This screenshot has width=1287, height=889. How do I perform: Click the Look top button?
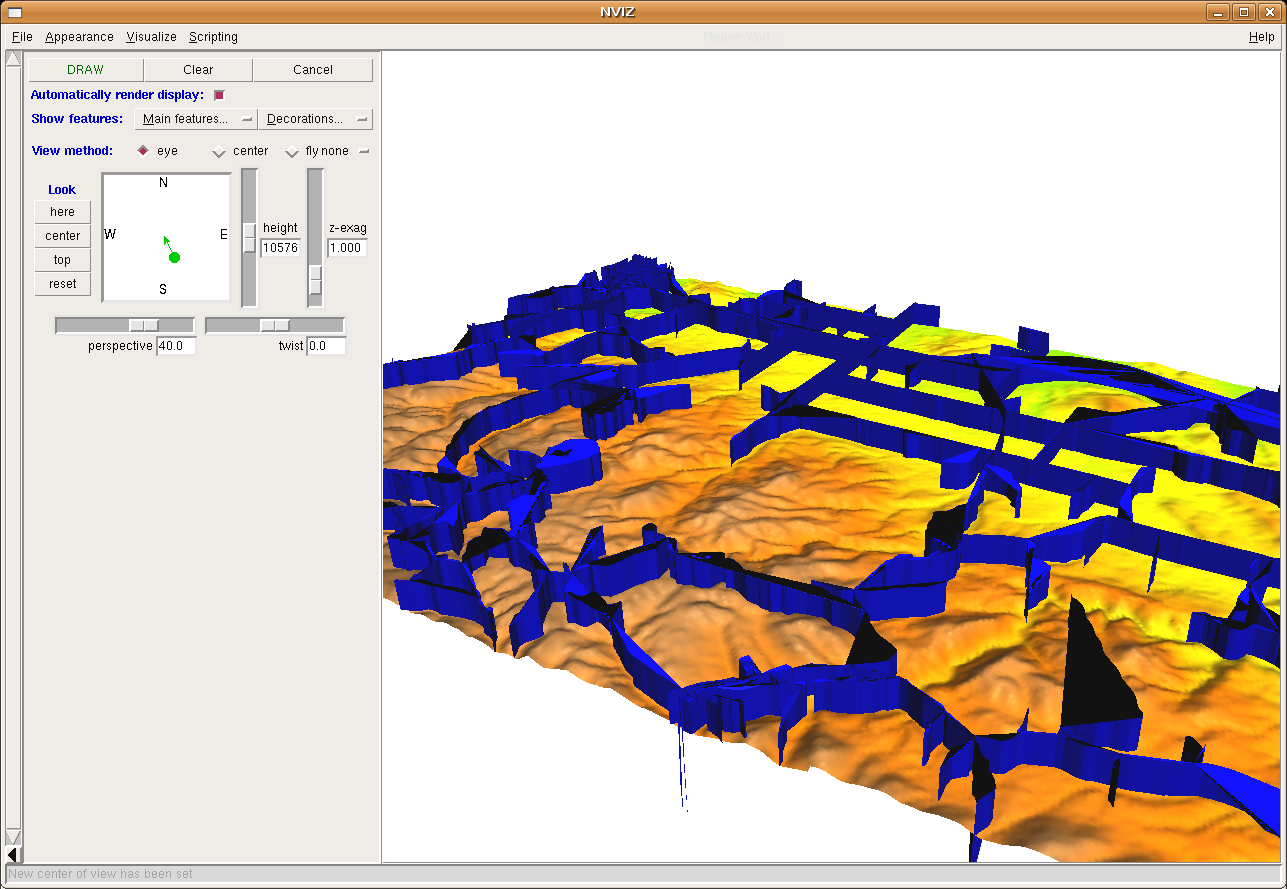pyautogui.click(x=62, y=260)
